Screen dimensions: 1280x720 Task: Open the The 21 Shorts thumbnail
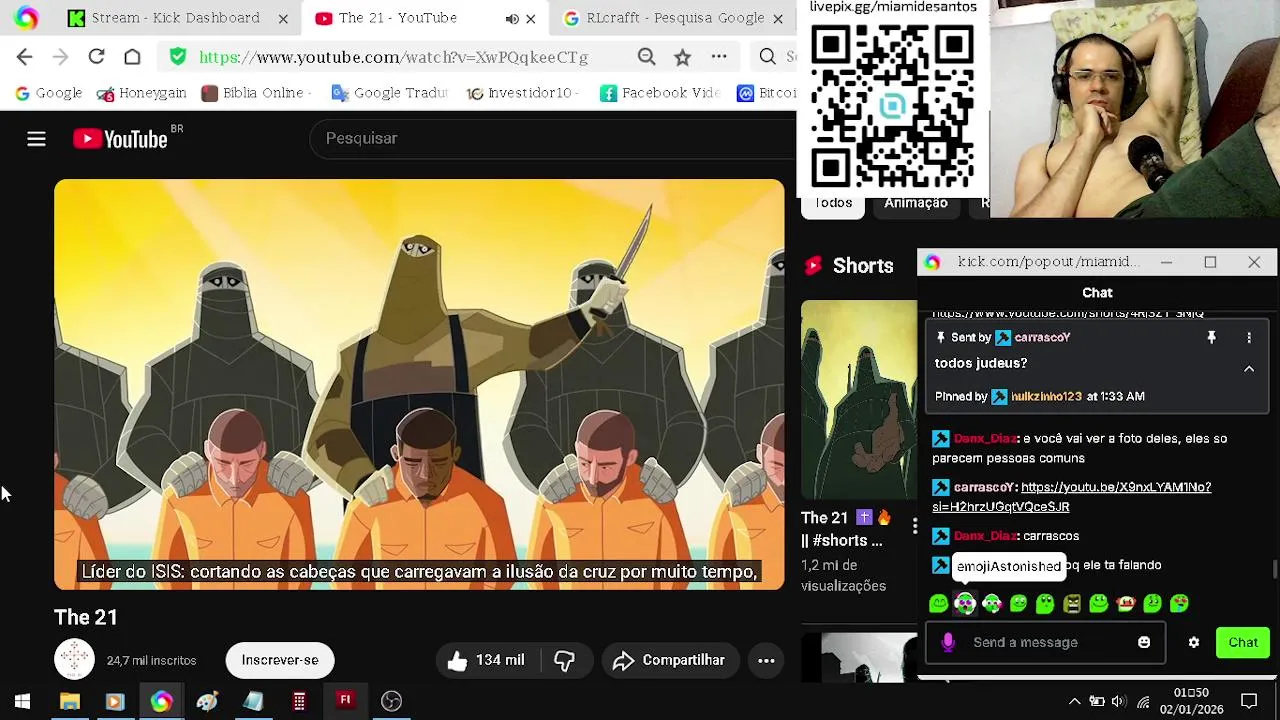click(858, 400)
